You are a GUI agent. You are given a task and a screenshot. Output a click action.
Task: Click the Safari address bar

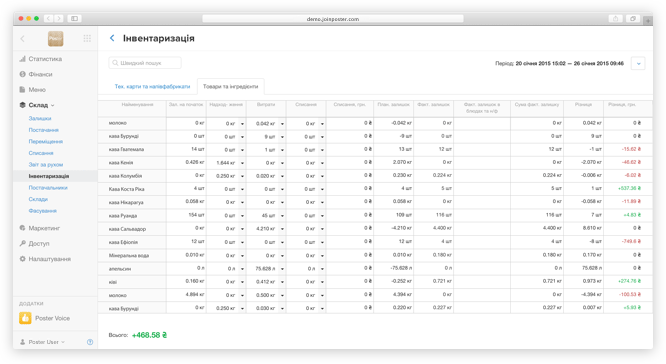coord(333,19)
